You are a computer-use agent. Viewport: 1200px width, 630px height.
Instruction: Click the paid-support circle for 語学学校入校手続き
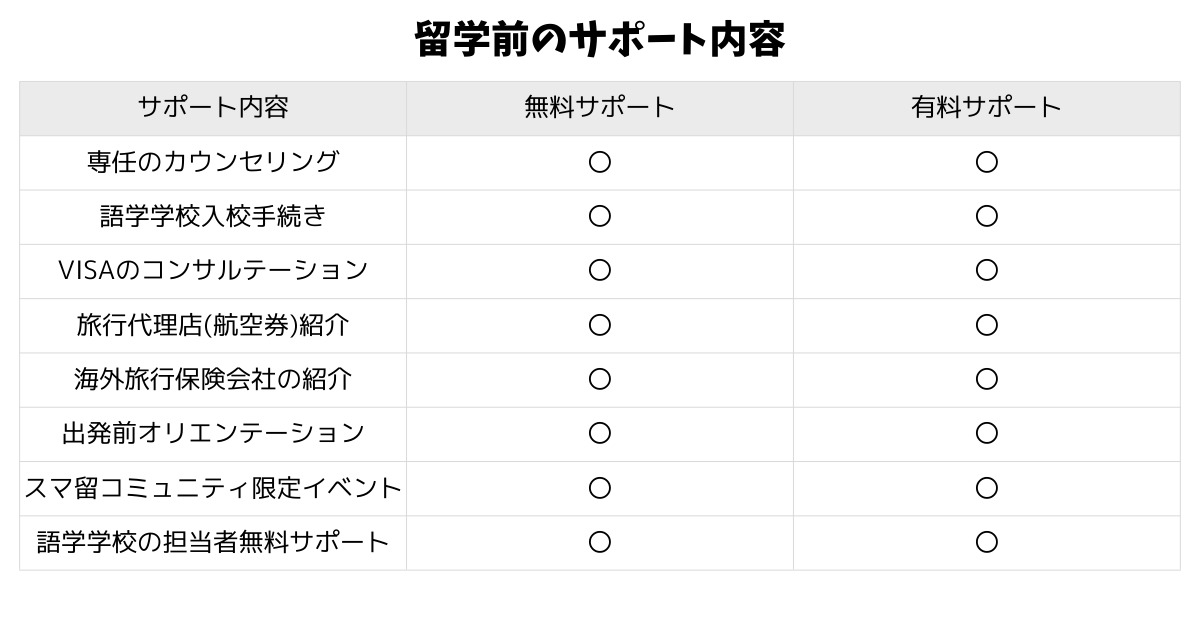coord(987,216)
